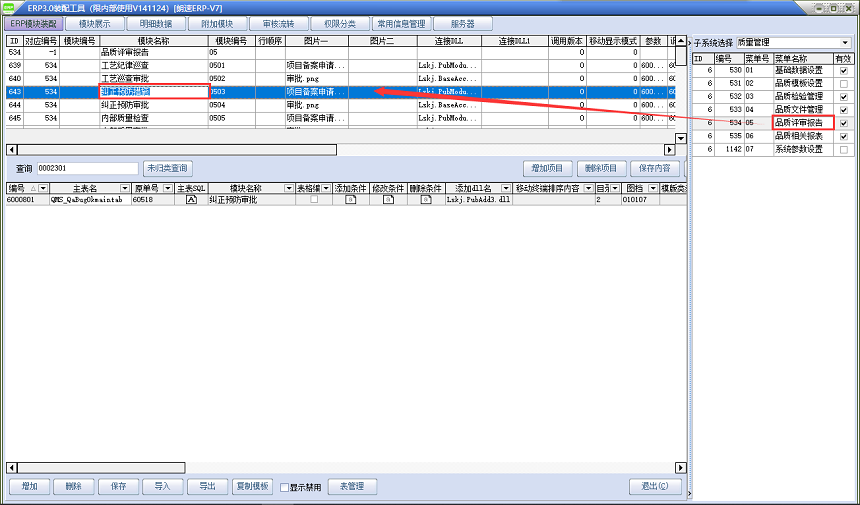Switch to the 权限分类 tab

point(340,23)
